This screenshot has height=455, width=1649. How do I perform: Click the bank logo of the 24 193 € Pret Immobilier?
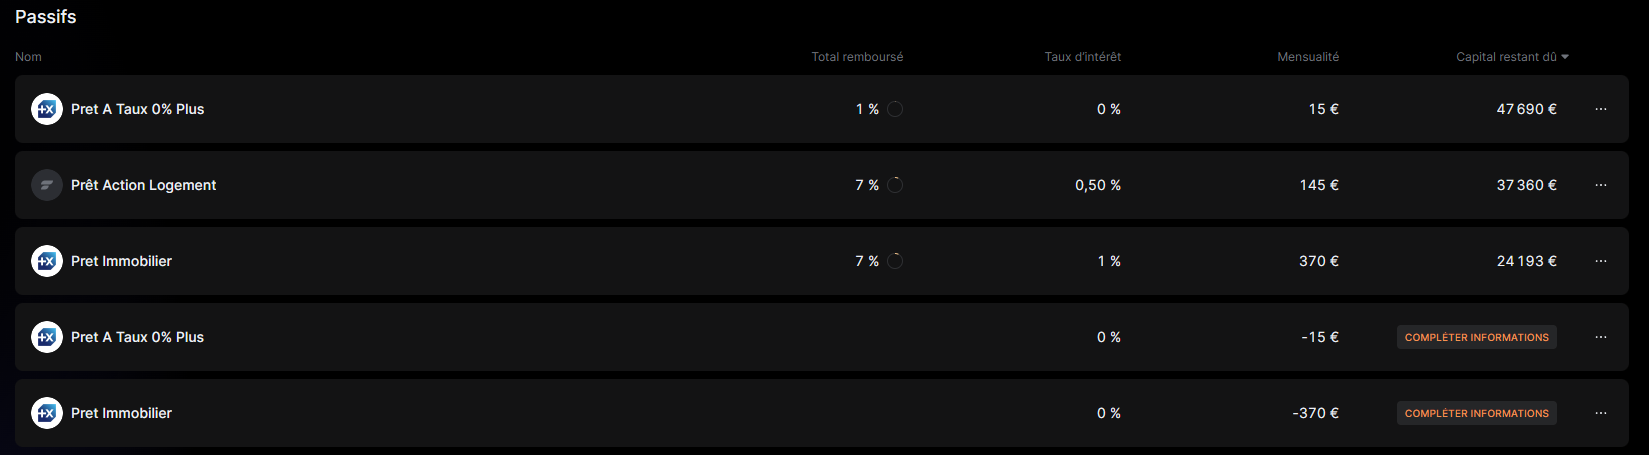[47, 261]
